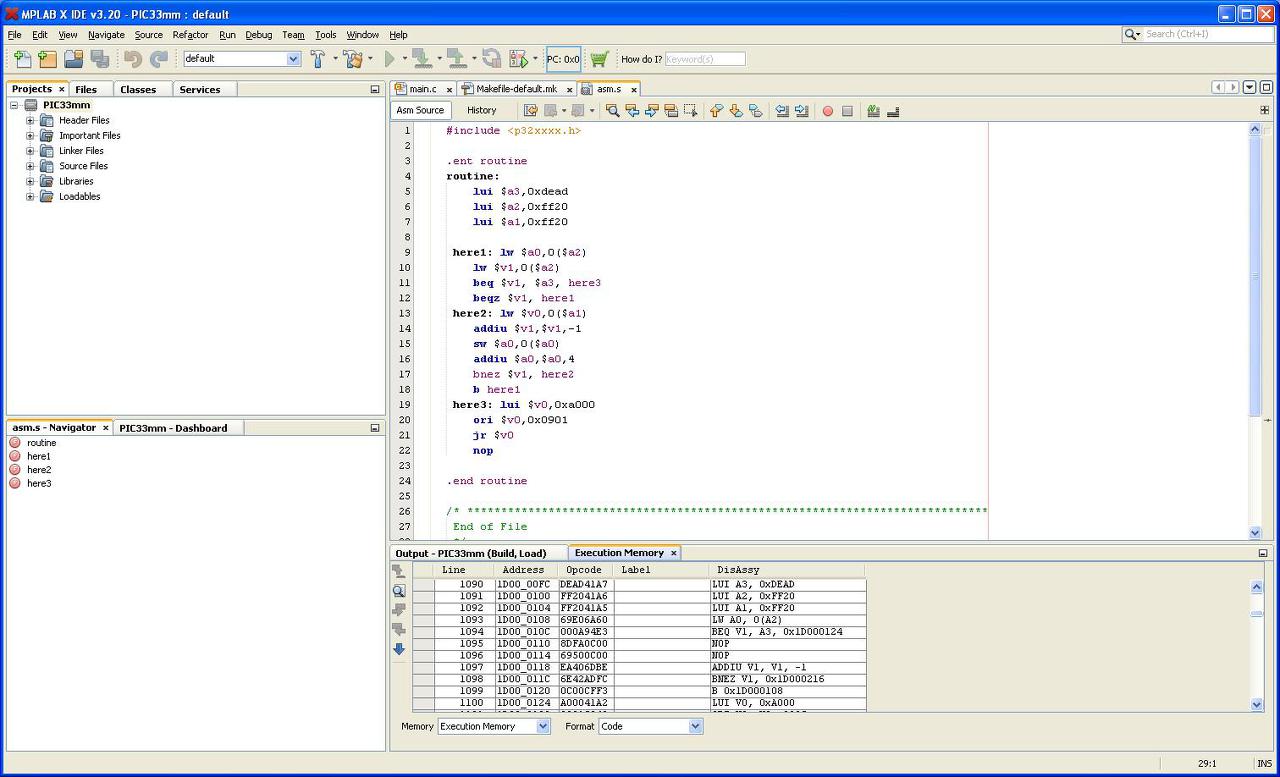Click the Clean and Build icon
Image resolution: width=1280 pixels, height=777 pixels.
tap(352, 59)
